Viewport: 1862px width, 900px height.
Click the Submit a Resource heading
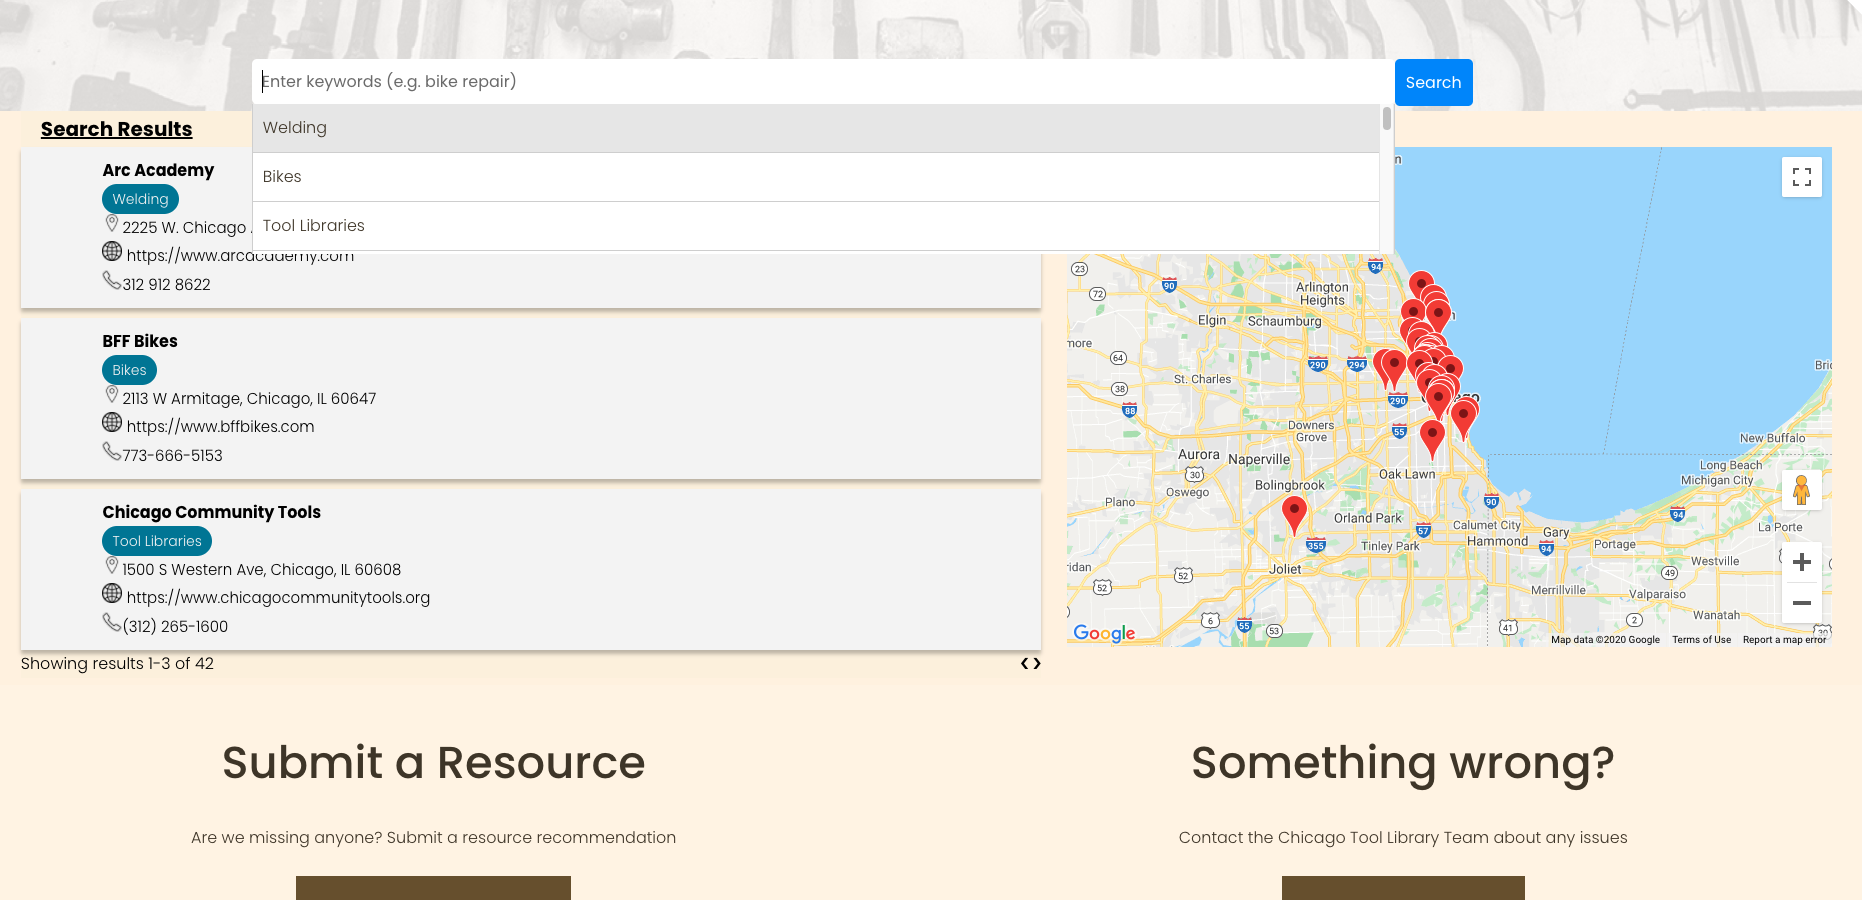[433, 763]
